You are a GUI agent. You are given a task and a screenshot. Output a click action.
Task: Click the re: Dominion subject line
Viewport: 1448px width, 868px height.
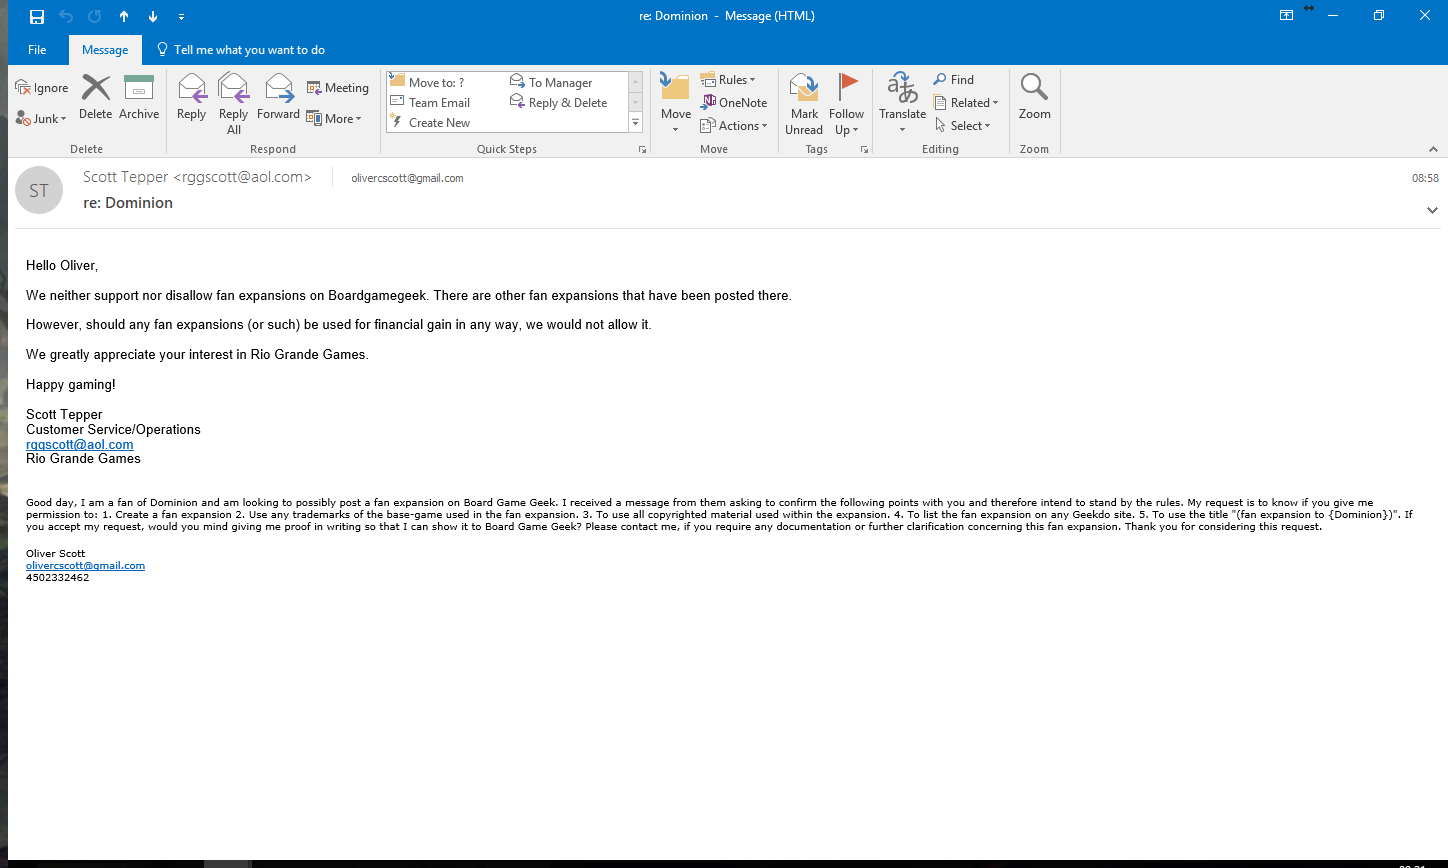point(128,203)
